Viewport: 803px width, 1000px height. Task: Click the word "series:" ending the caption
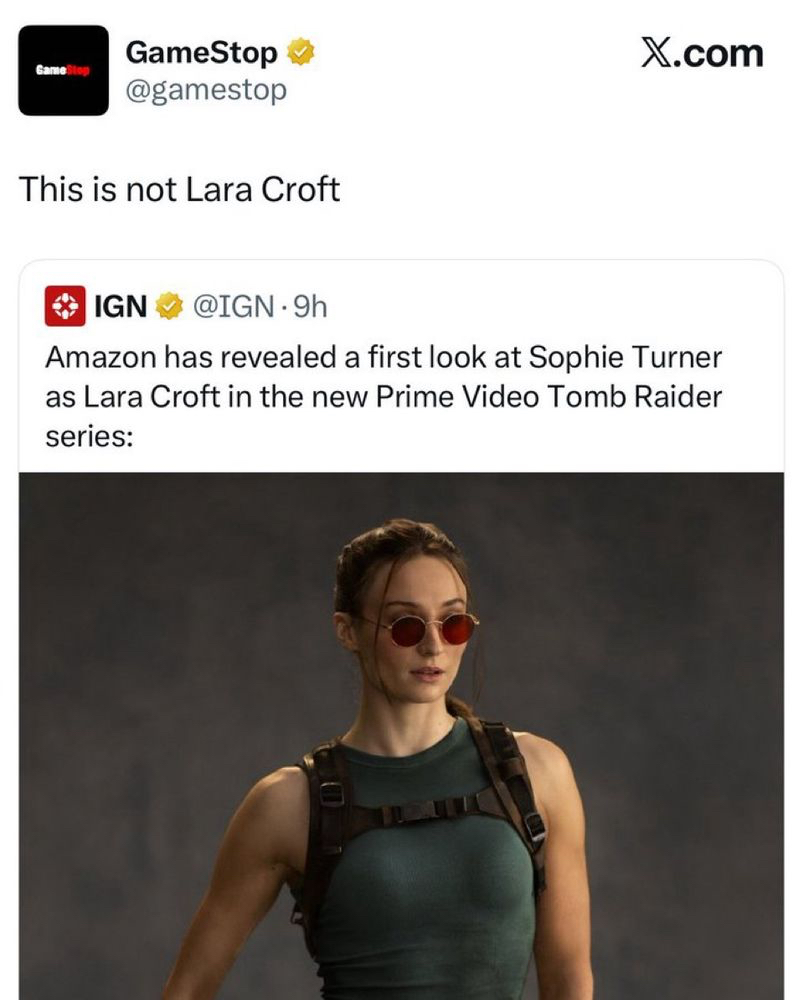click(89, 439)
